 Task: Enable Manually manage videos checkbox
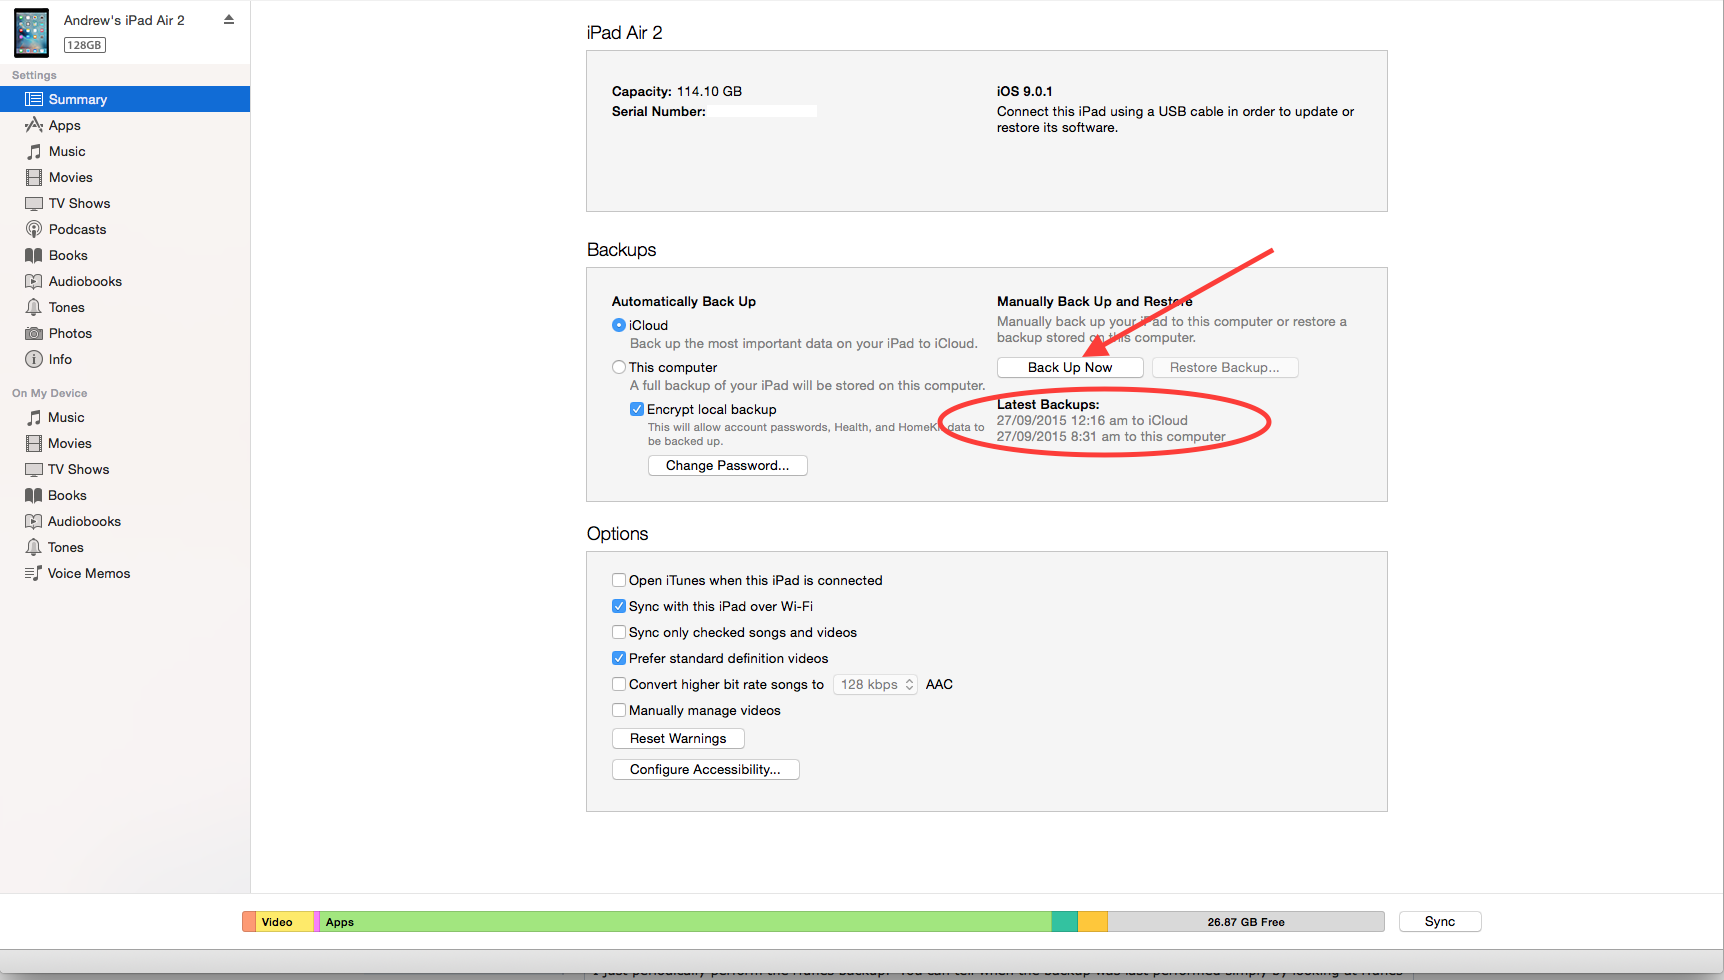[x=619, y=710]
